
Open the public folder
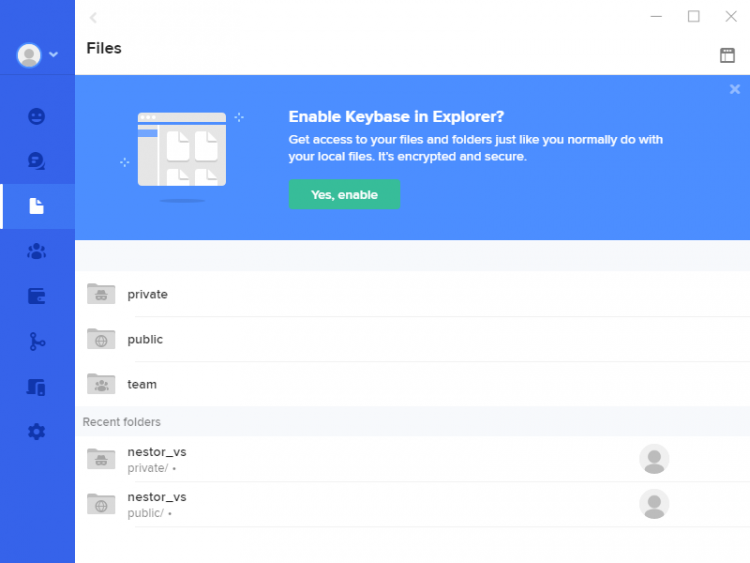click(145, 339)
